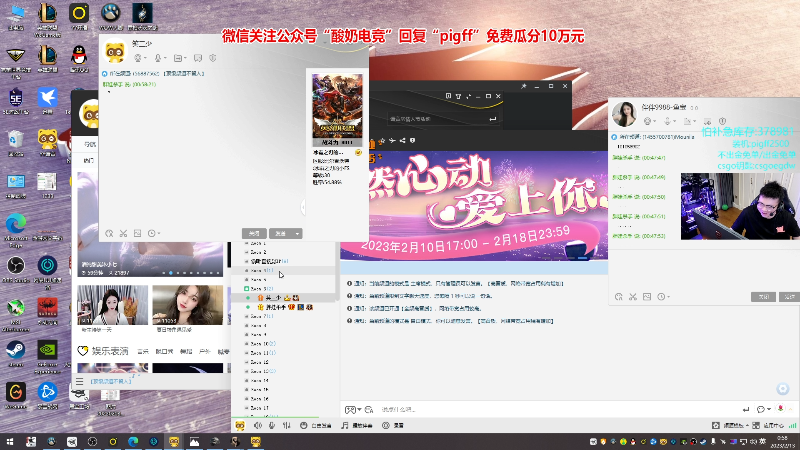Screen dimensions: 800x450
Task: Select the Zero 10 channel in the tree
Action: click(263, 344)
